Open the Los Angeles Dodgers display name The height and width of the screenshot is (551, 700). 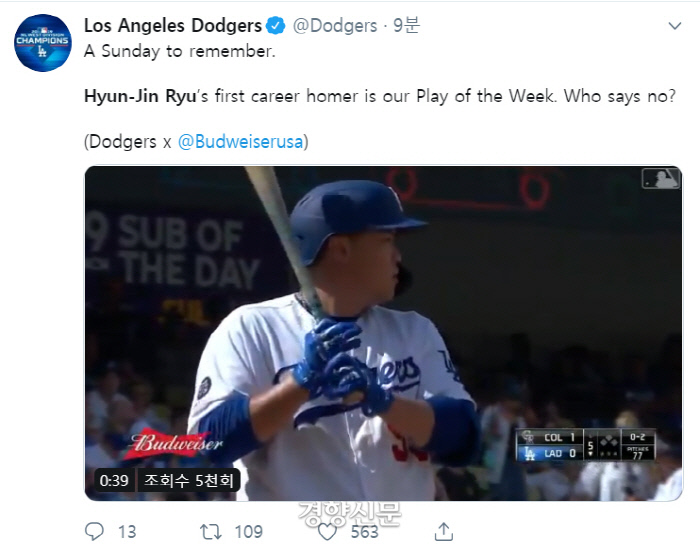pos(172,25)
